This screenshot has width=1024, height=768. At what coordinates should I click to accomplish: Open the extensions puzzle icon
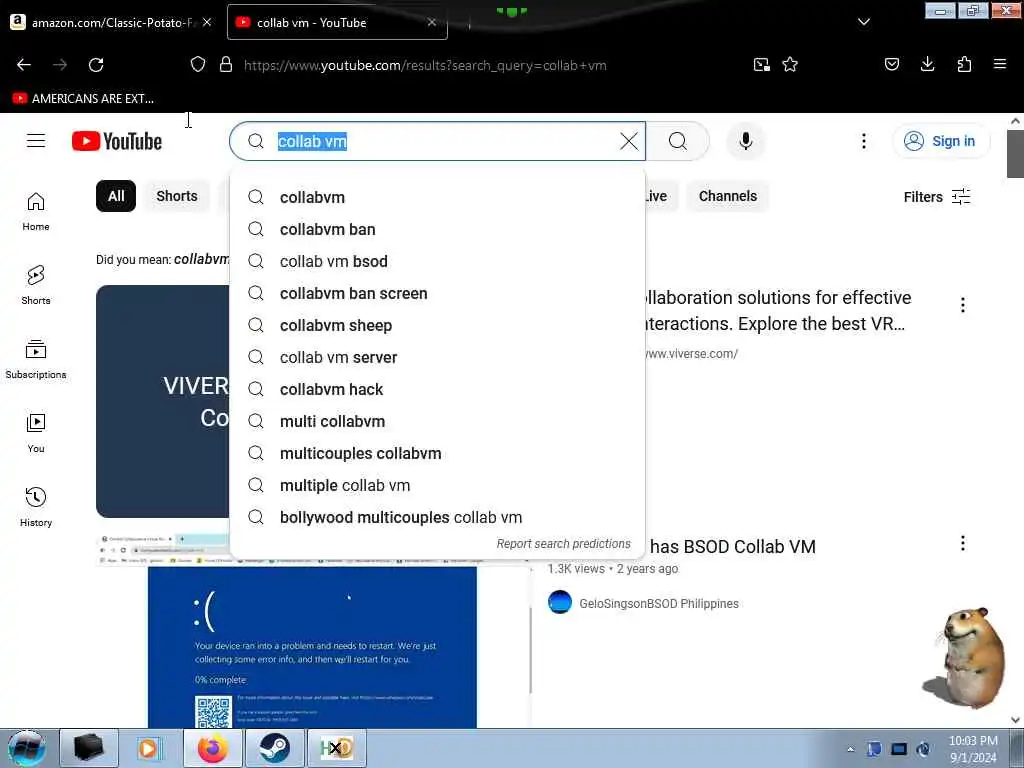pos(964,64)
